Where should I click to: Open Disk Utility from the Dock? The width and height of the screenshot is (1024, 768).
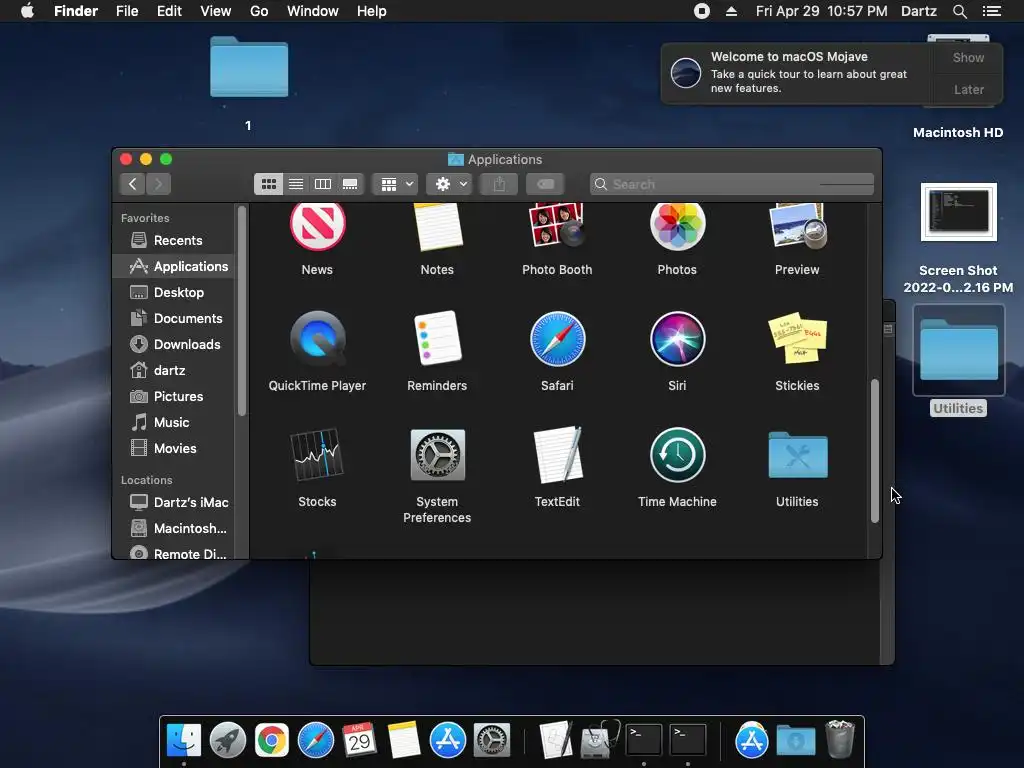point(598,740)
